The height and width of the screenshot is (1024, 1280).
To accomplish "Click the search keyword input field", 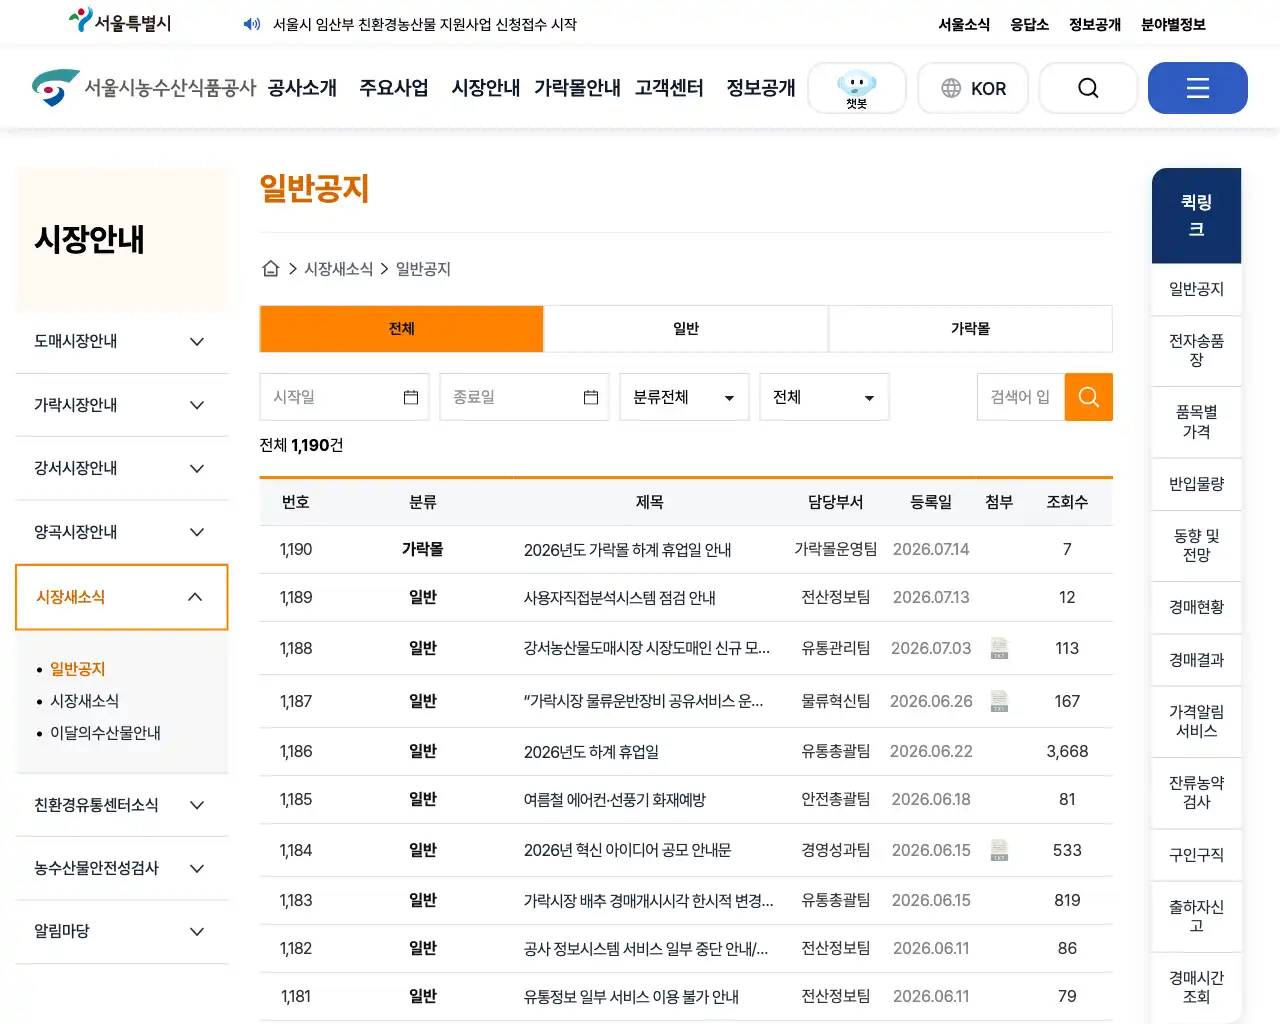I will pyautogui.click(x=1021, y=397).
